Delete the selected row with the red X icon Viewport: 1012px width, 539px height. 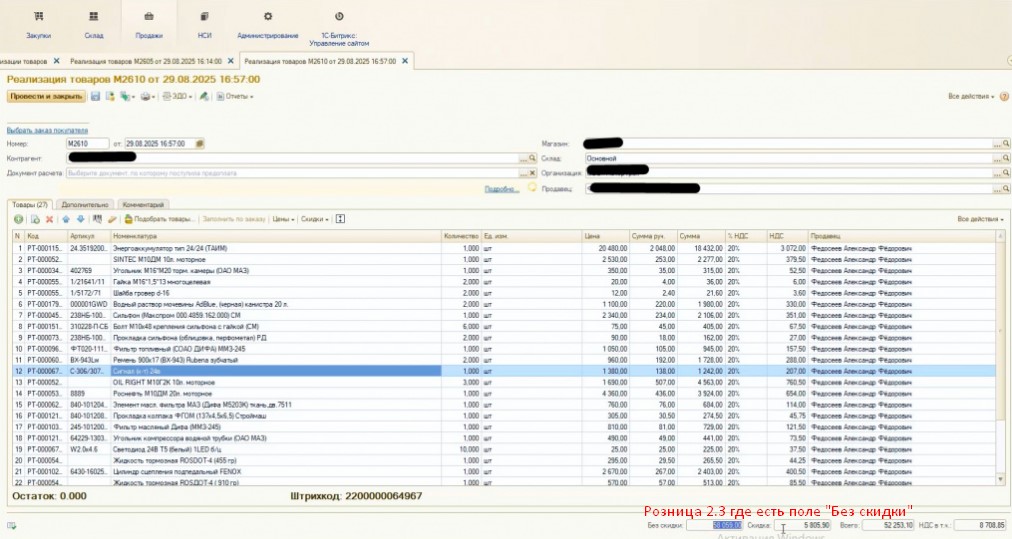(x=49, y=219)
